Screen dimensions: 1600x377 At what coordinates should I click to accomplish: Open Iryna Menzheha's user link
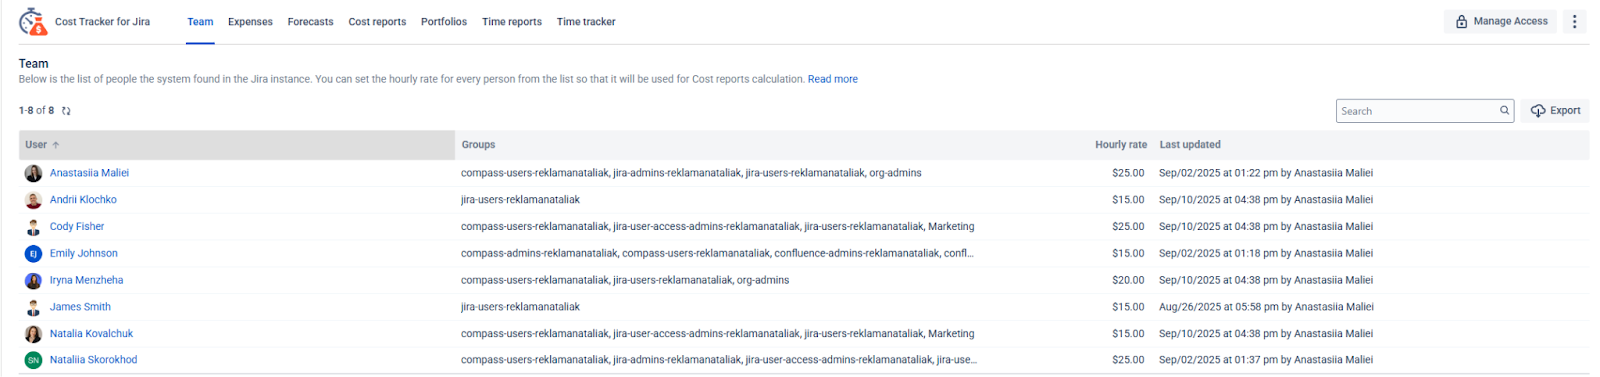point(87,280)
